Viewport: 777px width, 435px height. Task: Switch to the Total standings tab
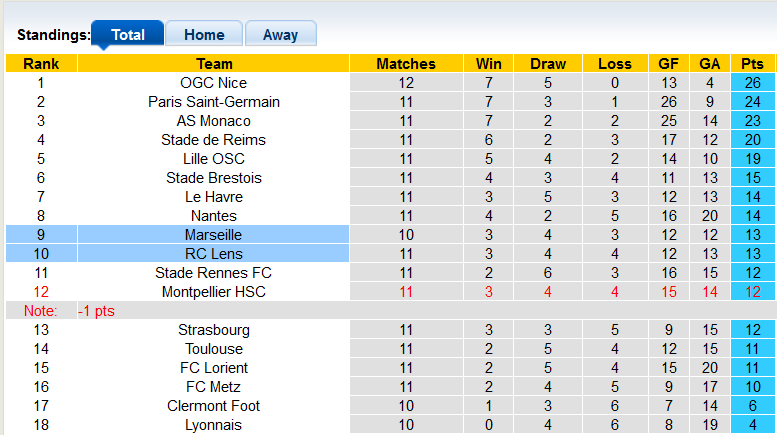(x=127, y=35)
